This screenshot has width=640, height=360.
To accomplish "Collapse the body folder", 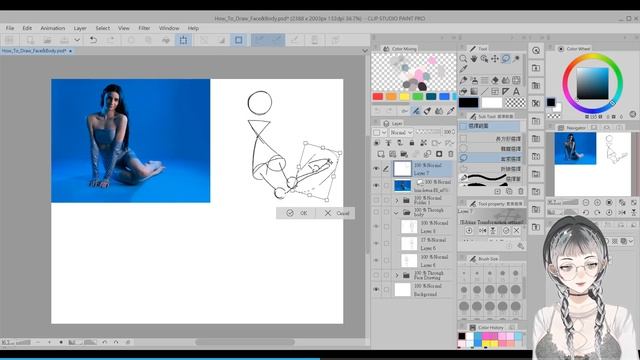I will [396, 213].
